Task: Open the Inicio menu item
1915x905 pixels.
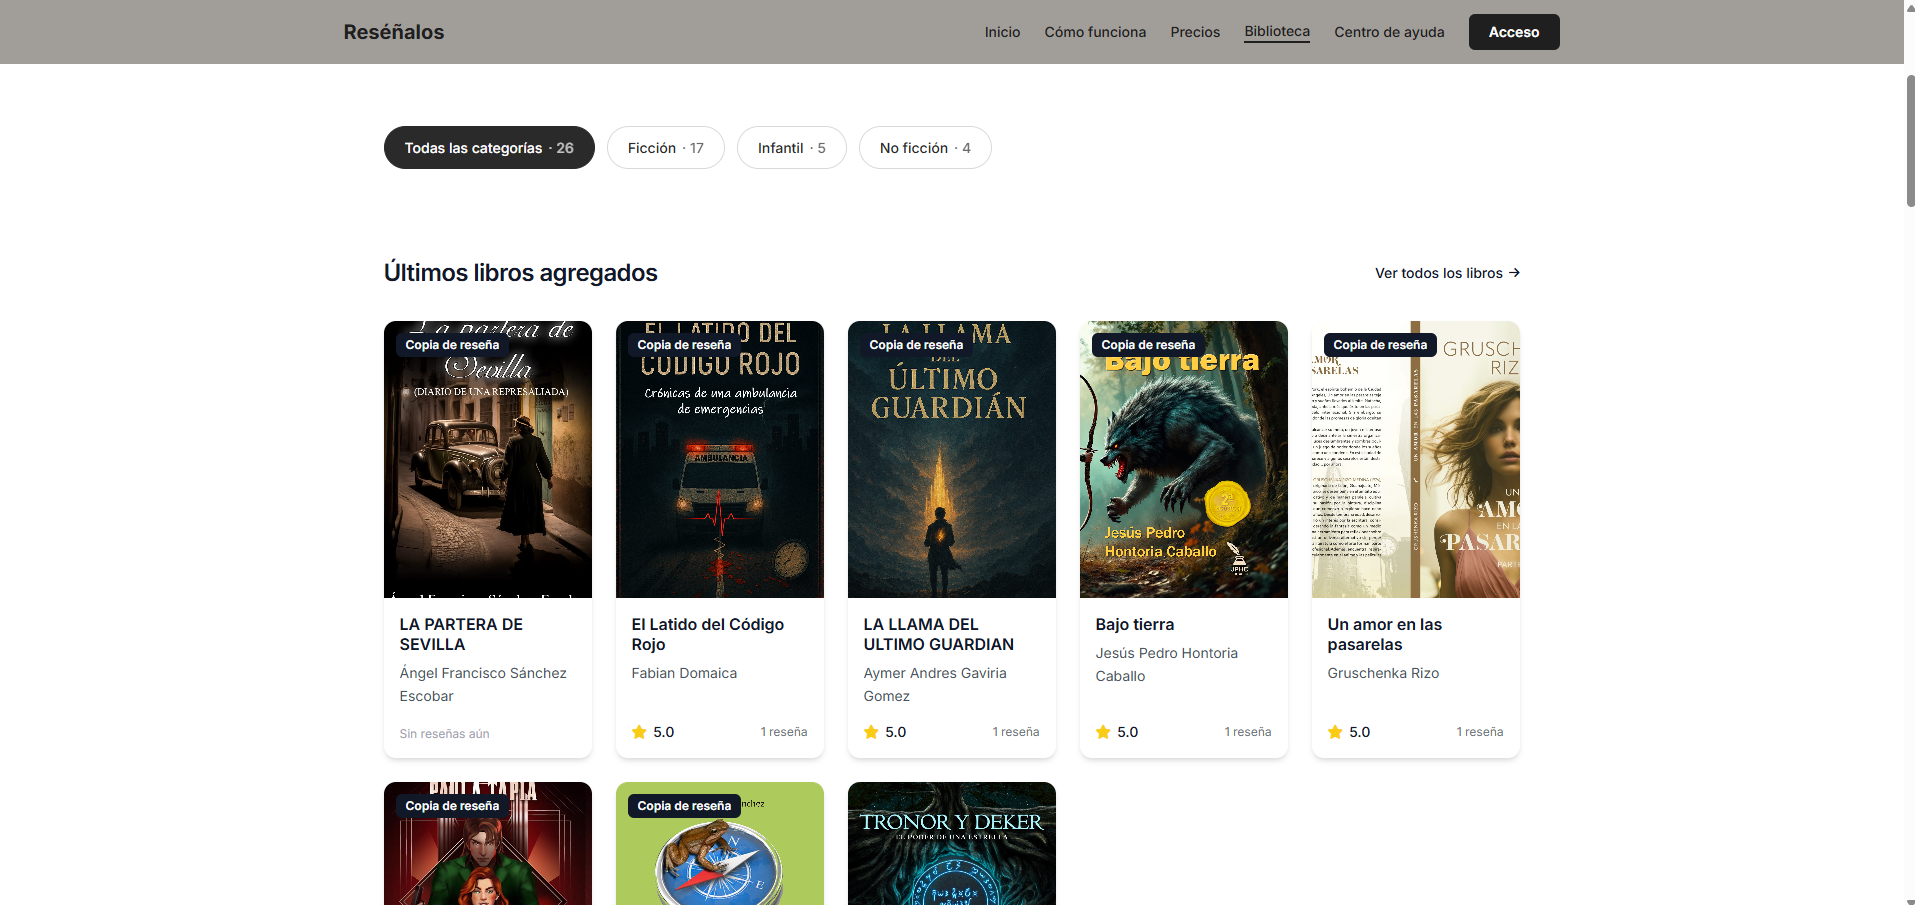Action: tap(1002, 32)
